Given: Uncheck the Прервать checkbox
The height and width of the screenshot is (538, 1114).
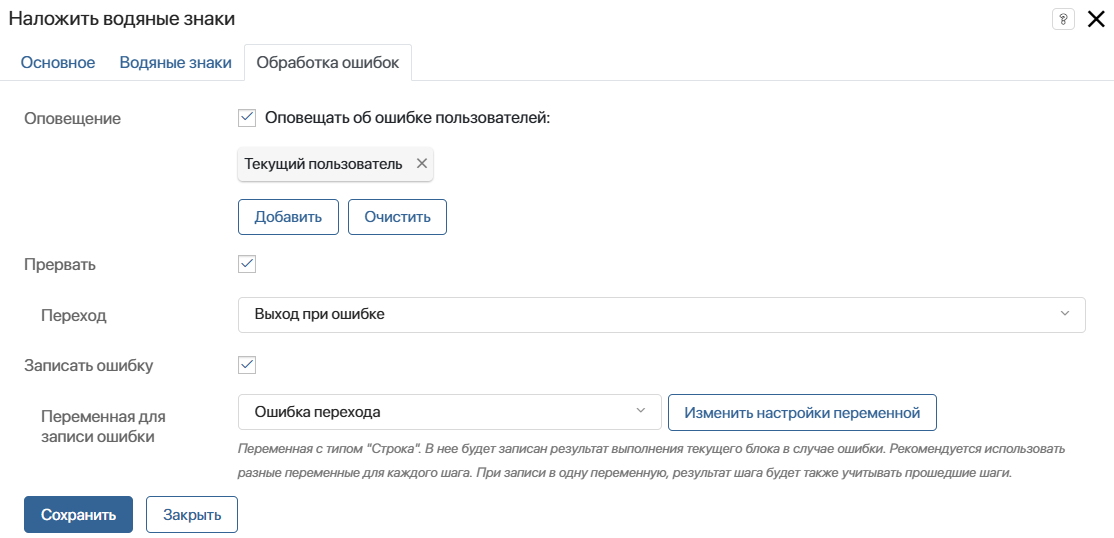Looking at the screenshot, I should click(247, 264).
